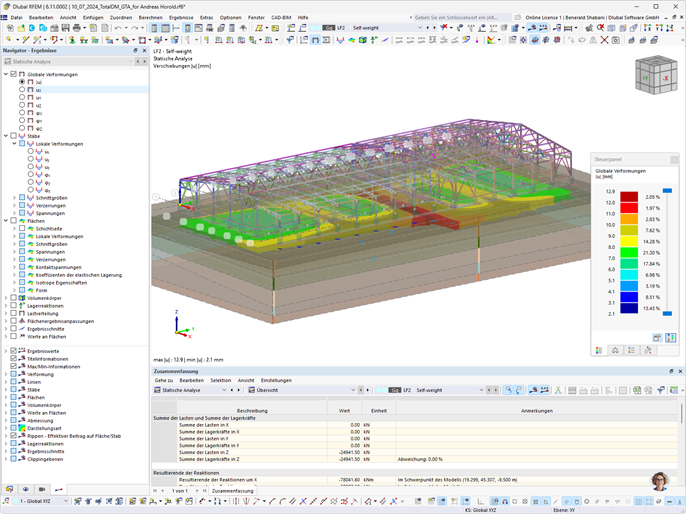Open the Ergebnisse menu
The image size is (686, 514).
click(x=181, y=17)
